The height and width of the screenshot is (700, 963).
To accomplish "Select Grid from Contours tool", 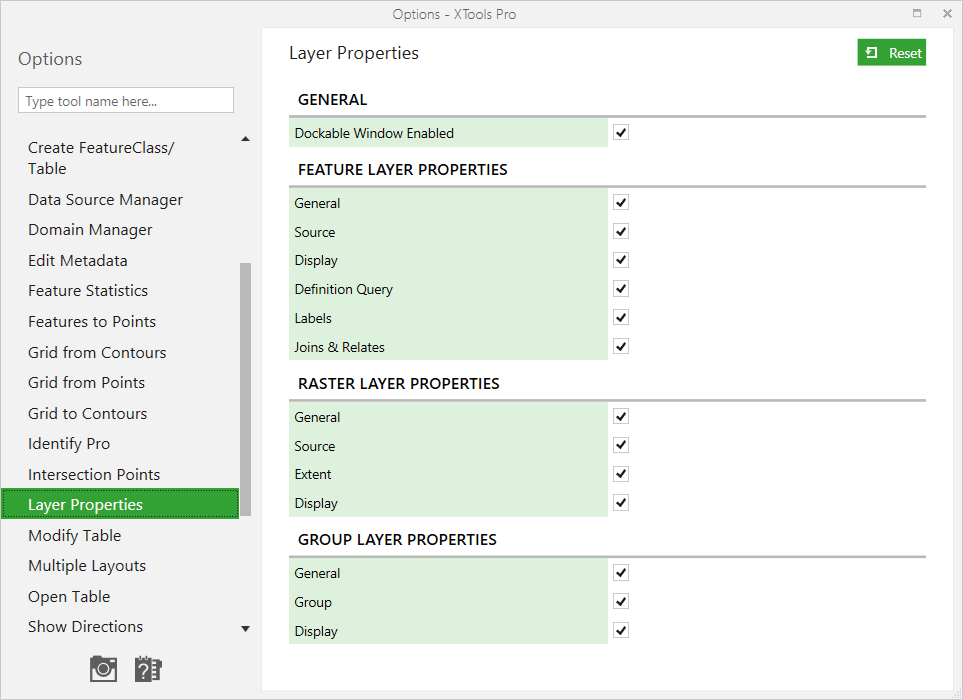I will point(120,352).
